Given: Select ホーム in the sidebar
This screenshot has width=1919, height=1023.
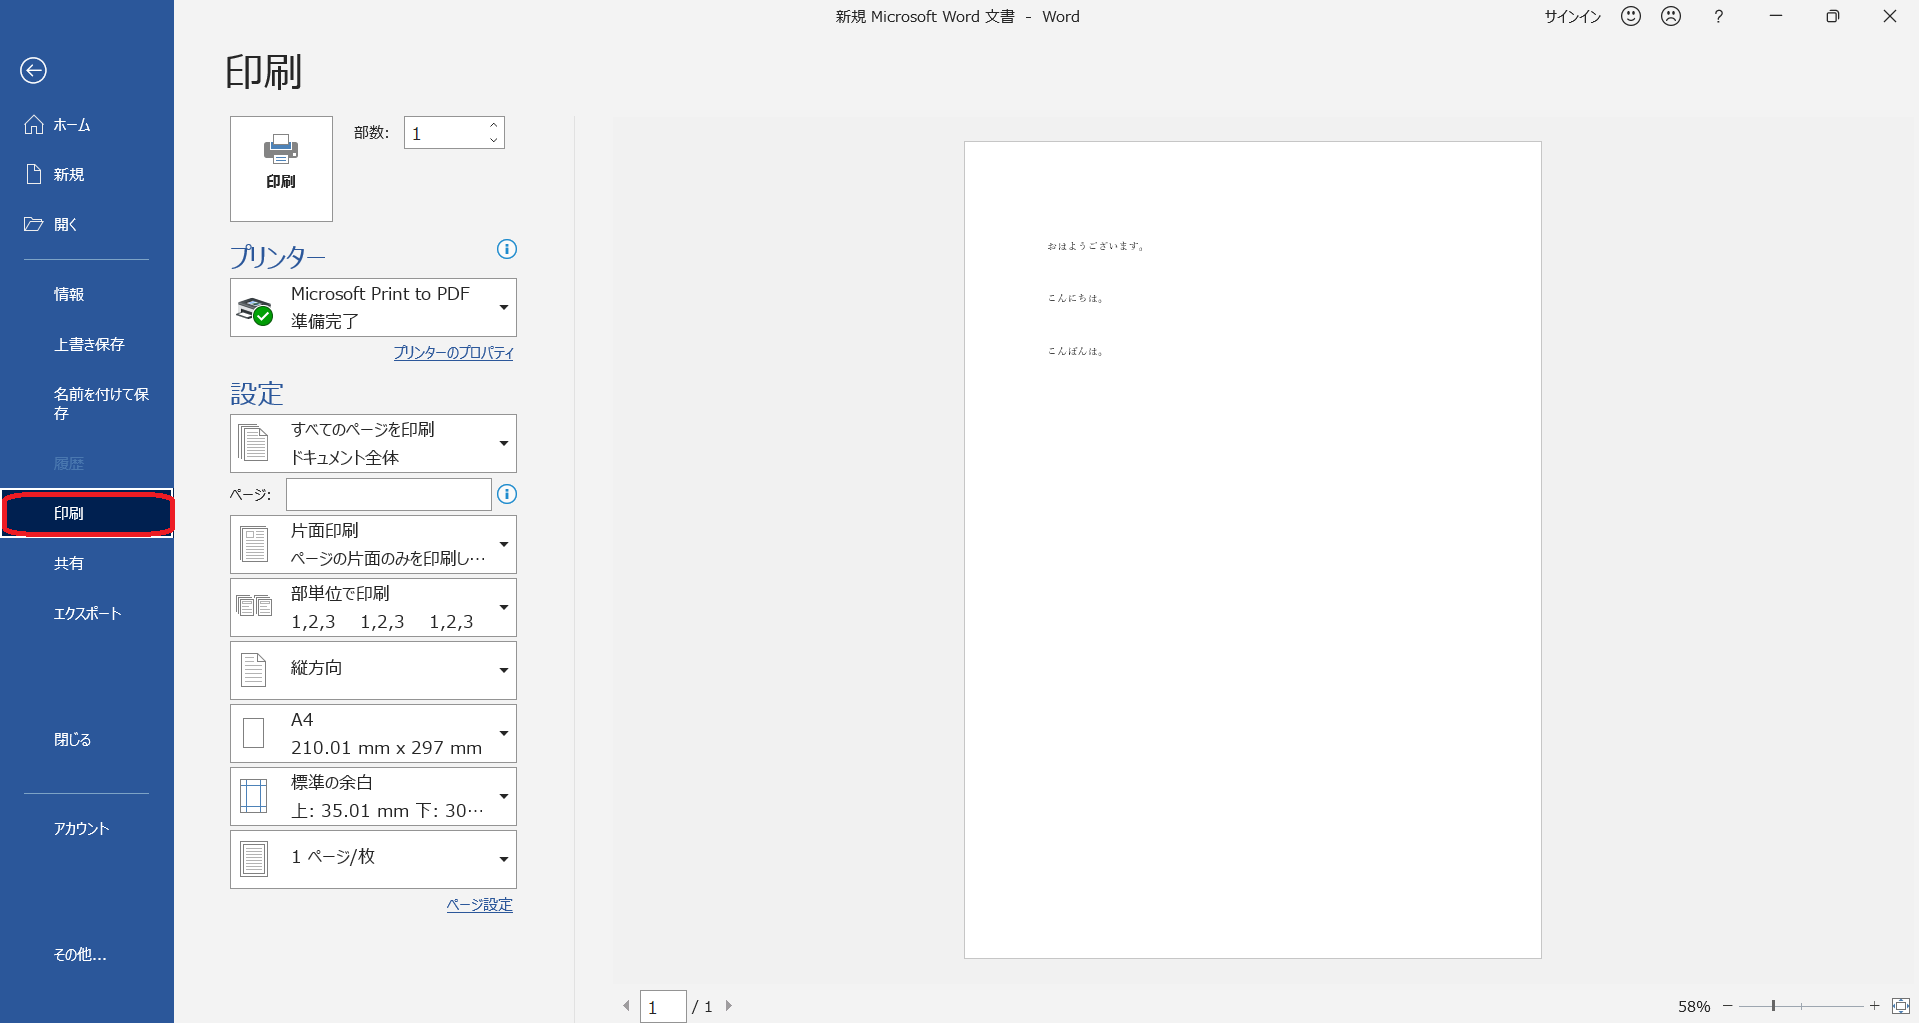Looking at the screenshot, I should pos(72,125).
